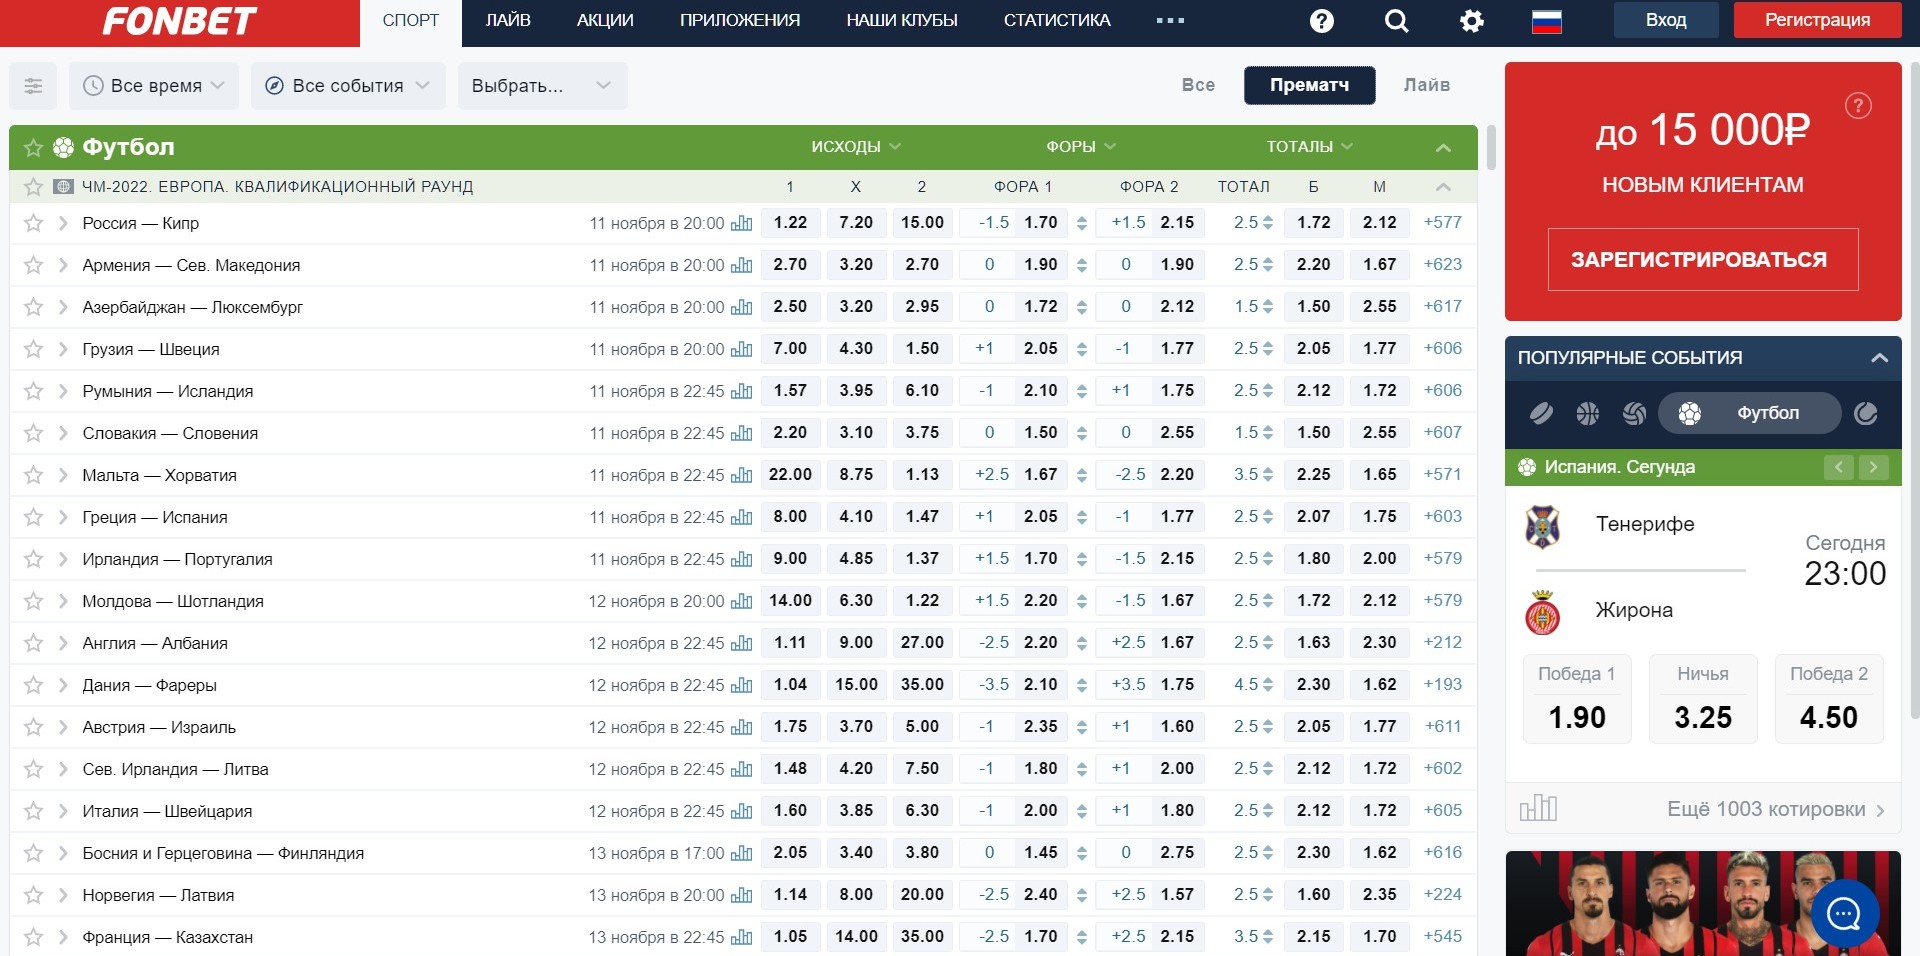This screenshot has width=1920, height=956.
Task: Favorite the Футбол section star
Action: [x=33, y=148]
